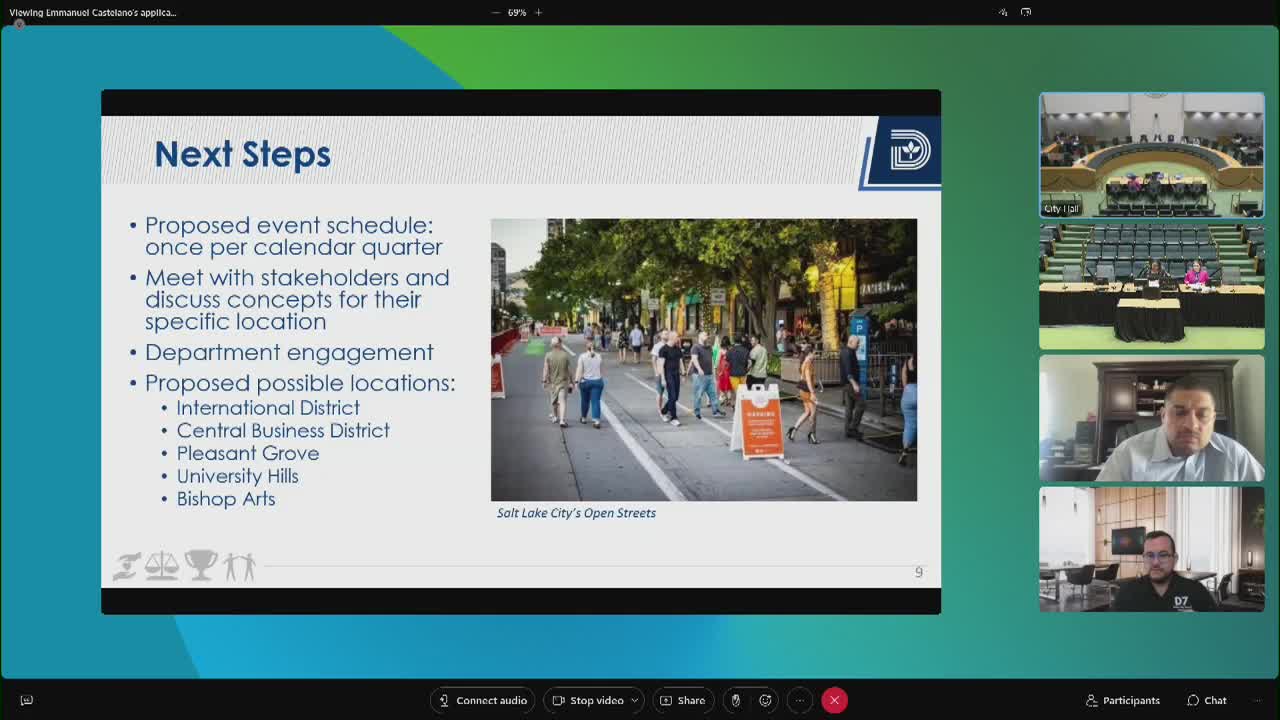The width and height of the screenshot is (1280, 720).
Task: Click the red leave meeting button
Action: coord(834,700)
